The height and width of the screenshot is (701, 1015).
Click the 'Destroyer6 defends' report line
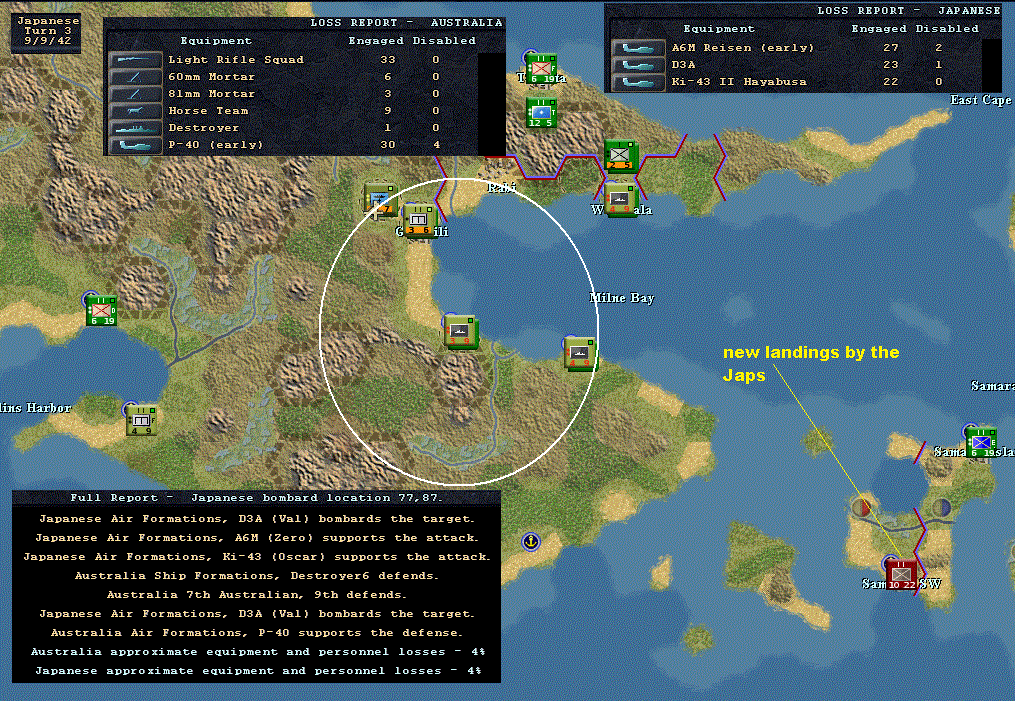point(256,575)
